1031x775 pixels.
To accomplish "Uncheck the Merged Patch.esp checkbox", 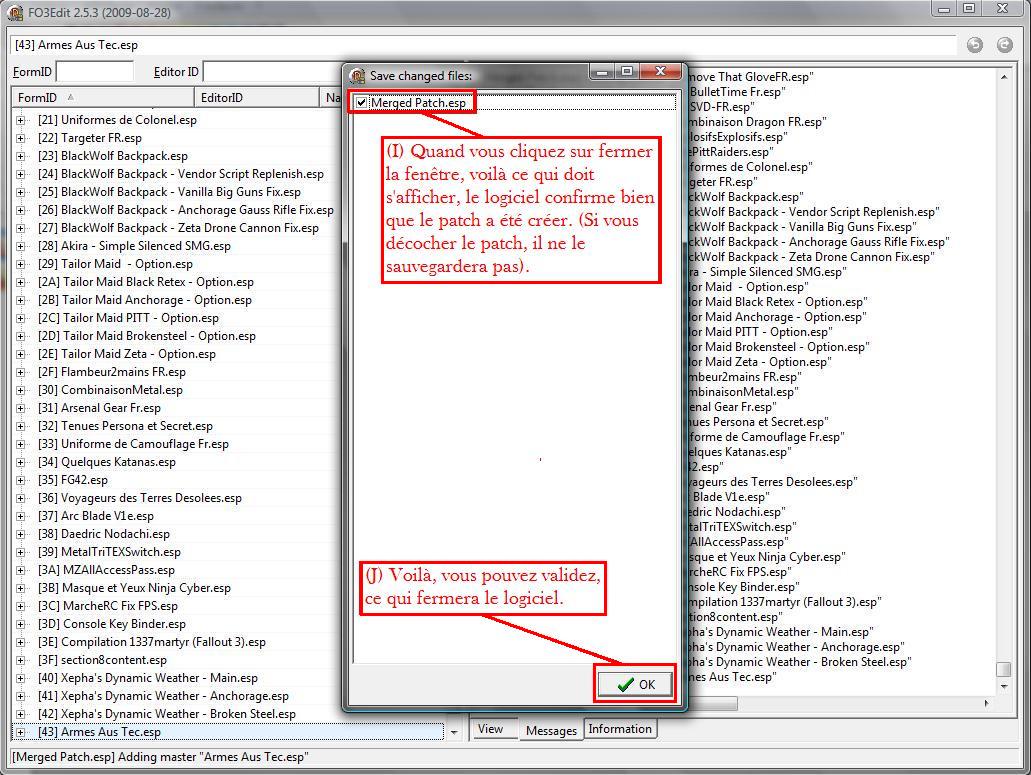I will (362, 102).
